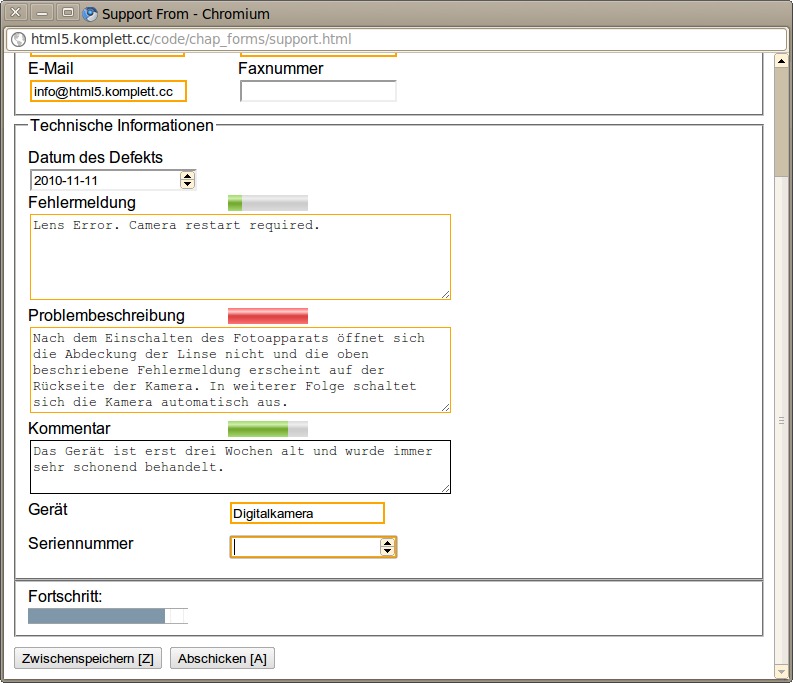
Task: Submit form with Abschicken [A] button
Action: pos(222,659)
